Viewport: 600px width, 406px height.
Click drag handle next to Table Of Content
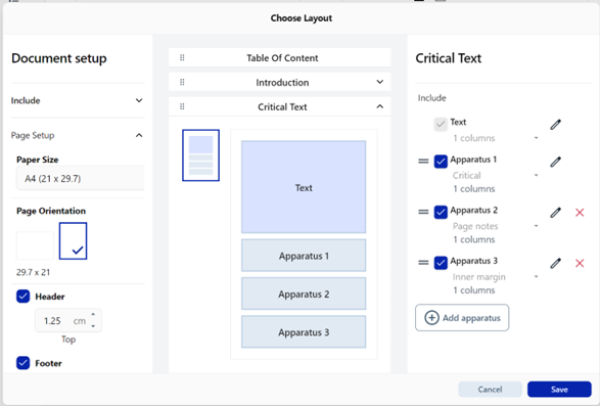point(182,58)
